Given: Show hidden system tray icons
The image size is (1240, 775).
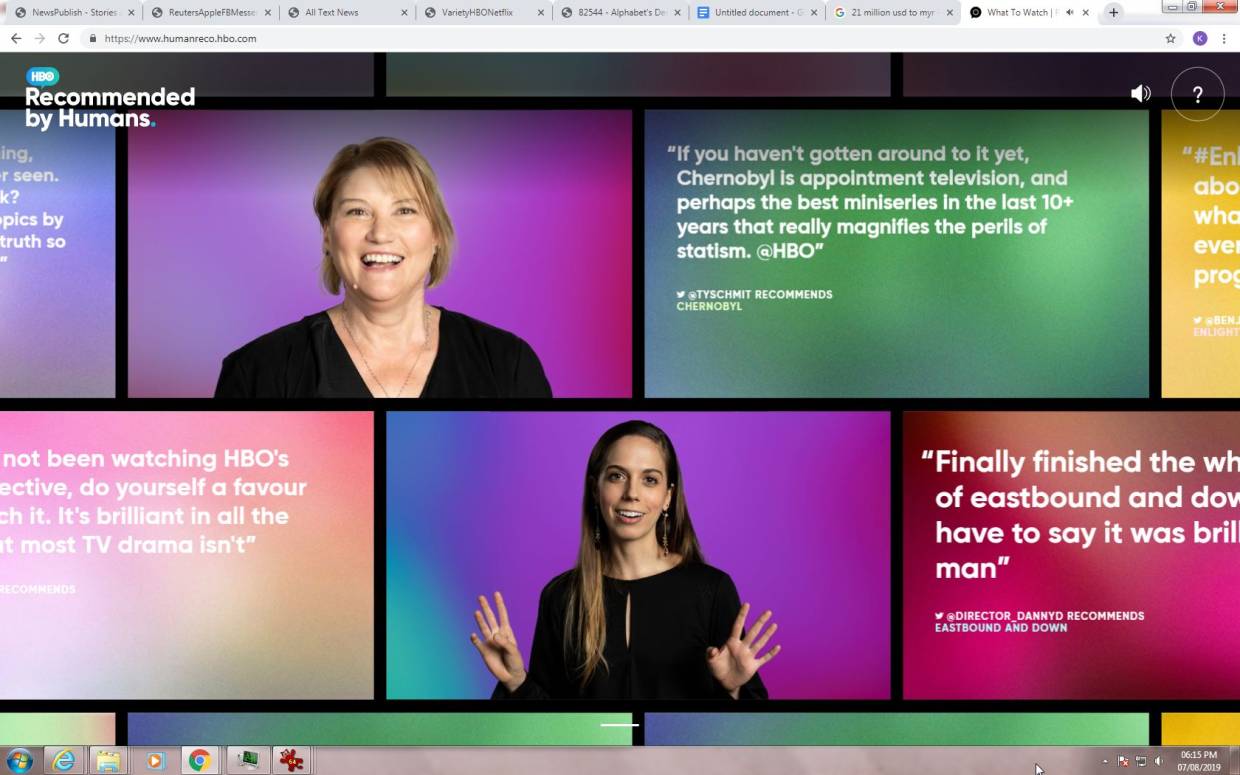Looking at the screenshot, I should 1105,761.
